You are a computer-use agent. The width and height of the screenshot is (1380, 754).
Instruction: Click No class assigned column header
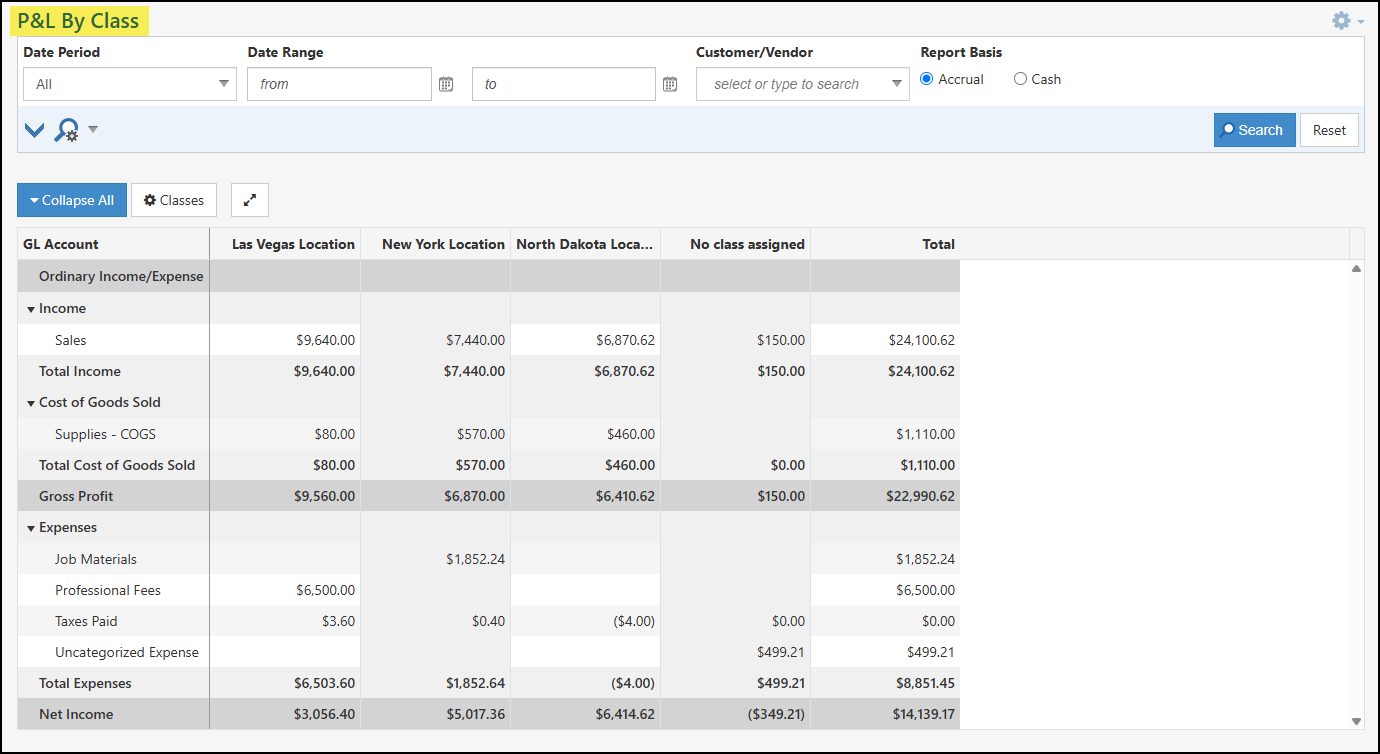pyautogui.click(x=735, y=244)
